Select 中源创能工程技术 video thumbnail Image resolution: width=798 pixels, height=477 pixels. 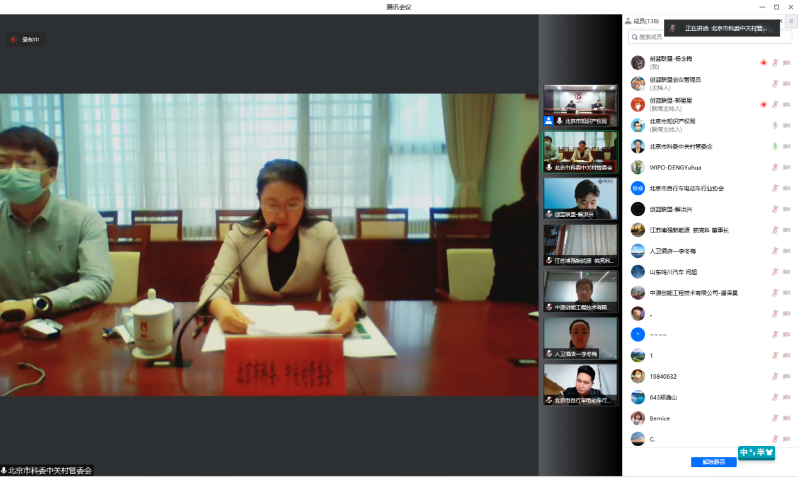click(580, 291)
